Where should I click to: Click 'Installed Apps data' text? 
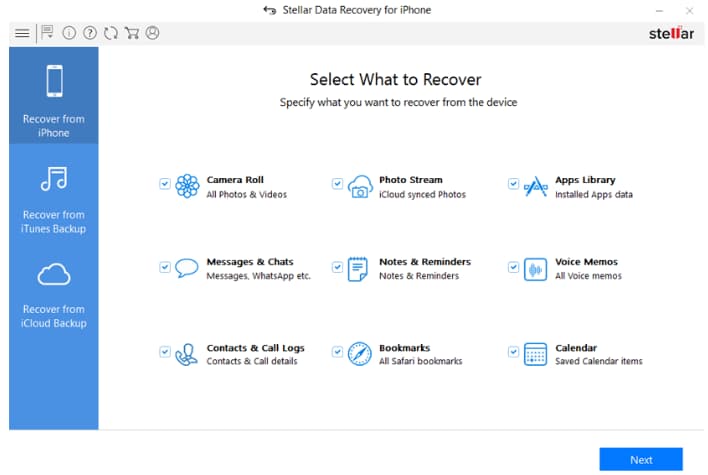[x=594, y=195]
